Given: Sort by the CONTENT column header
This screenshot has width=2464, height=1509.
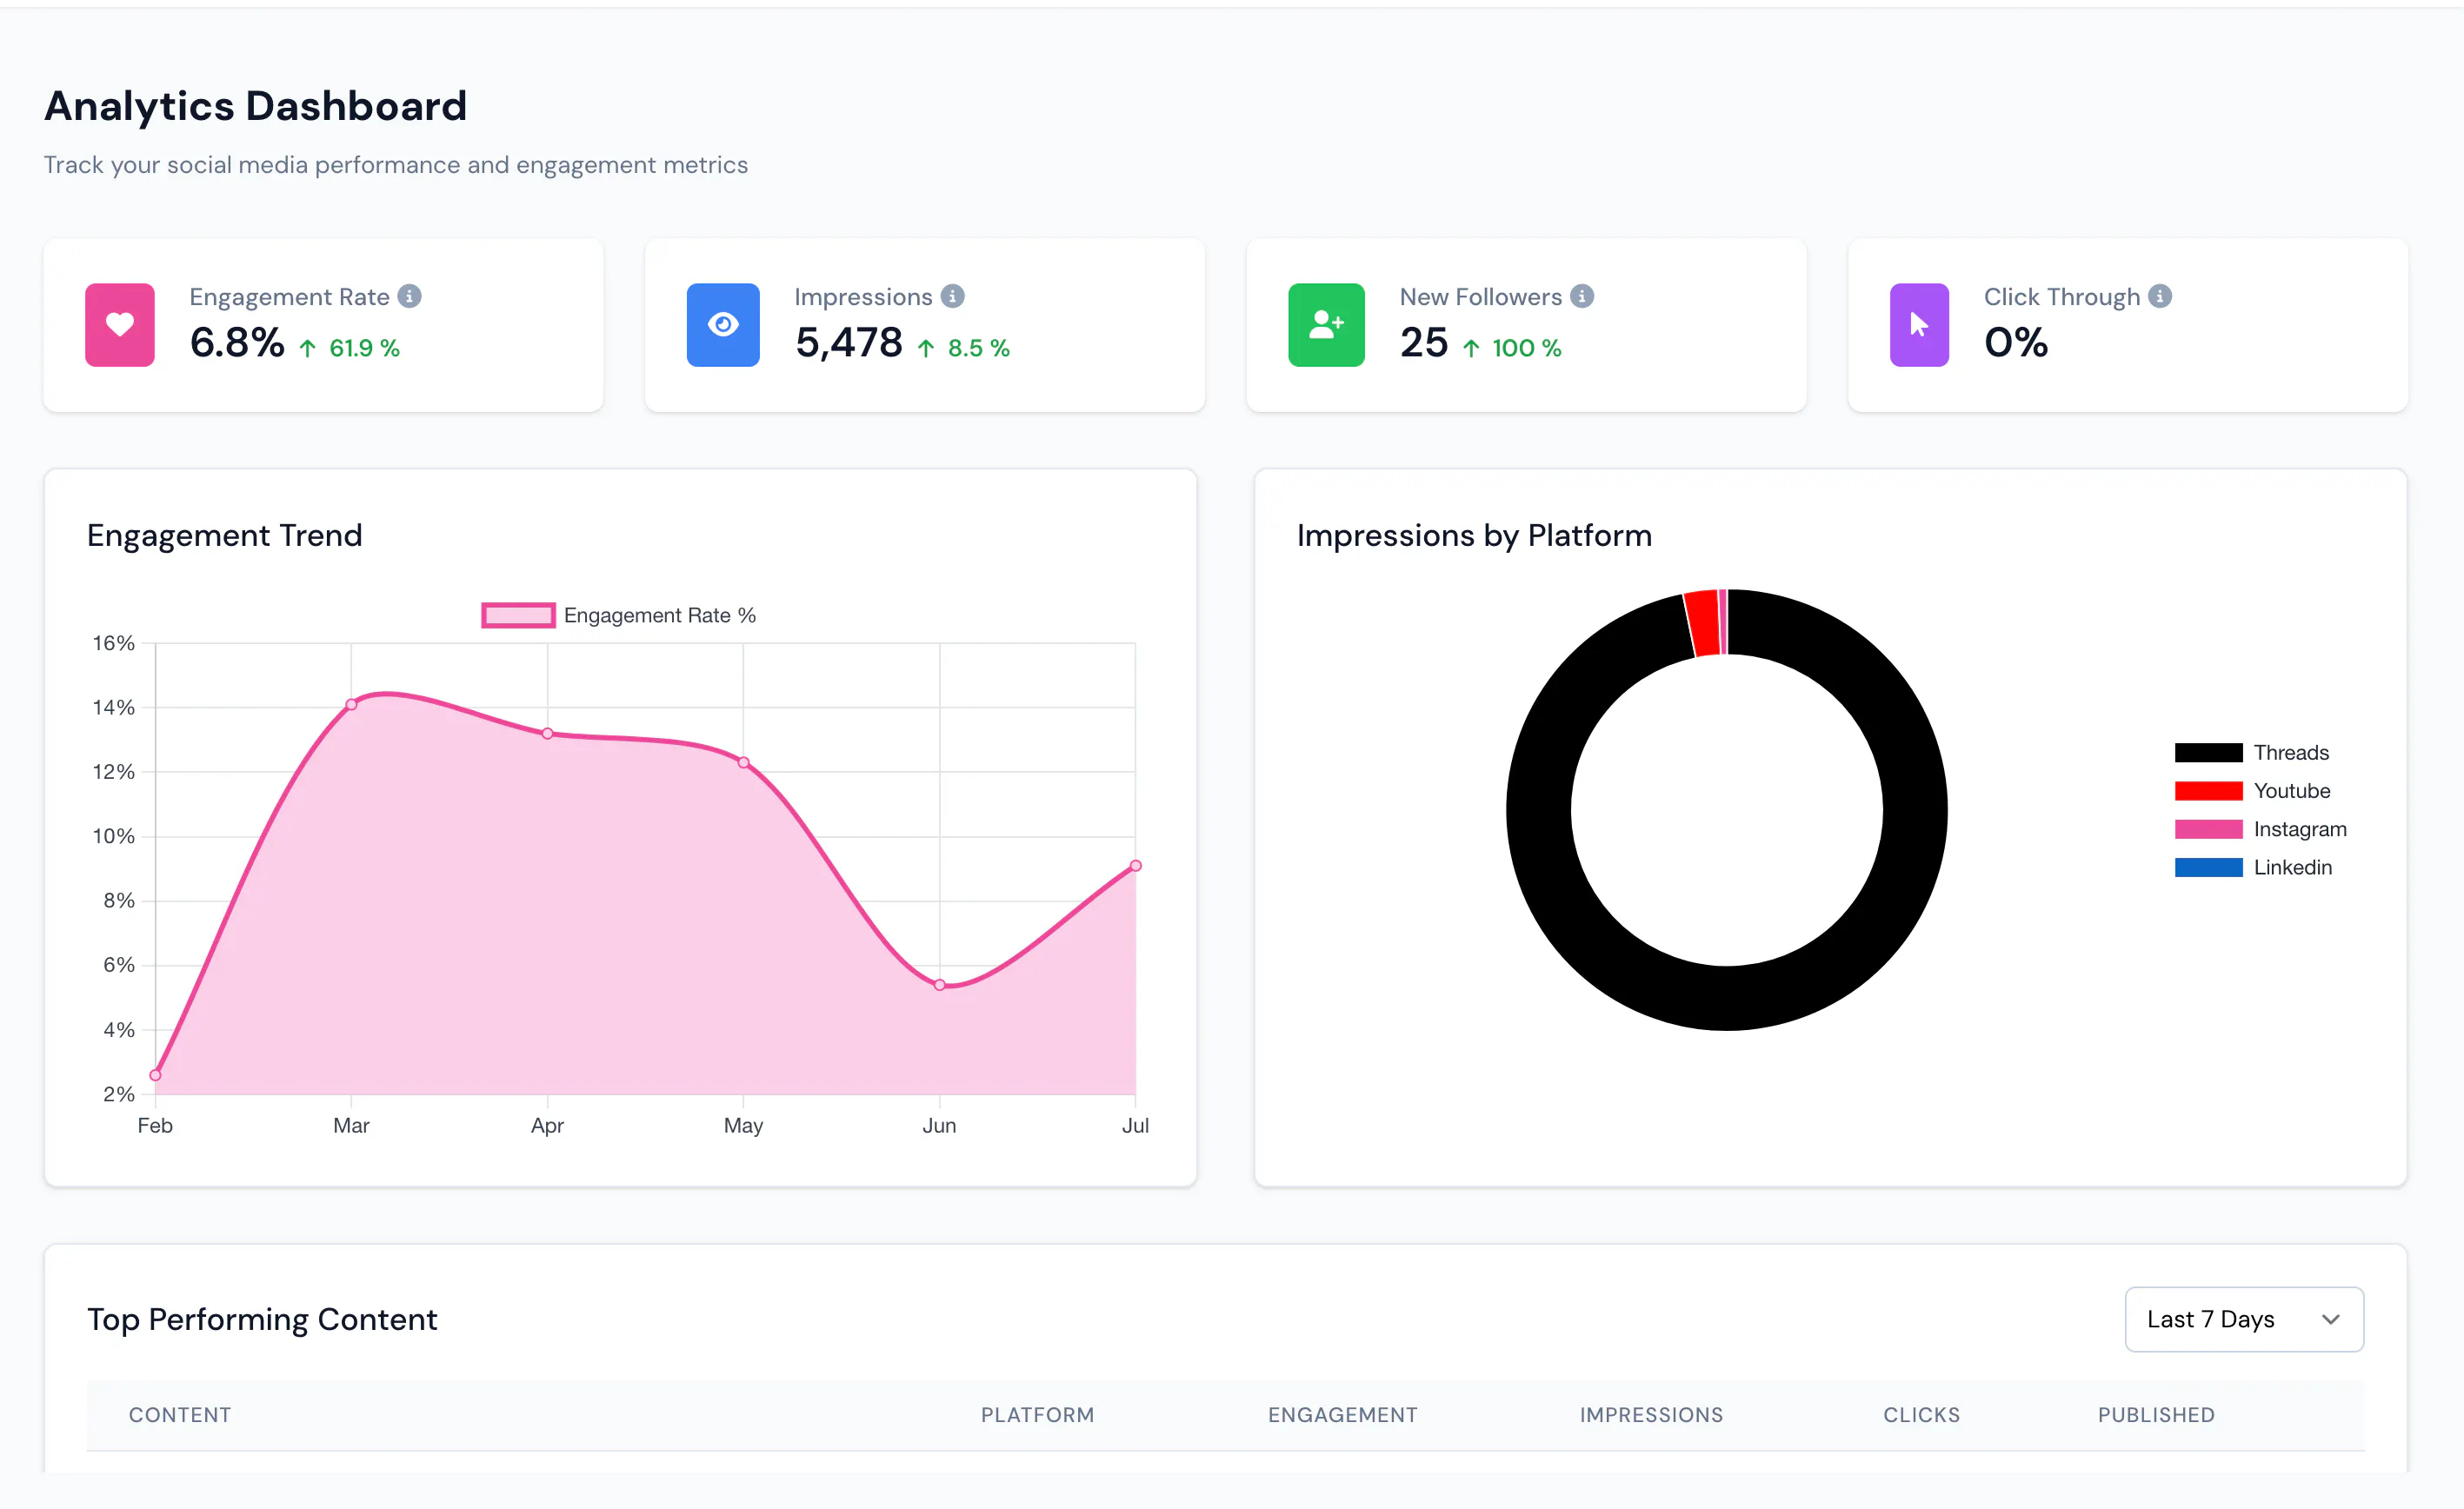Looking at the screenshot, I should tap(180, 1414).
